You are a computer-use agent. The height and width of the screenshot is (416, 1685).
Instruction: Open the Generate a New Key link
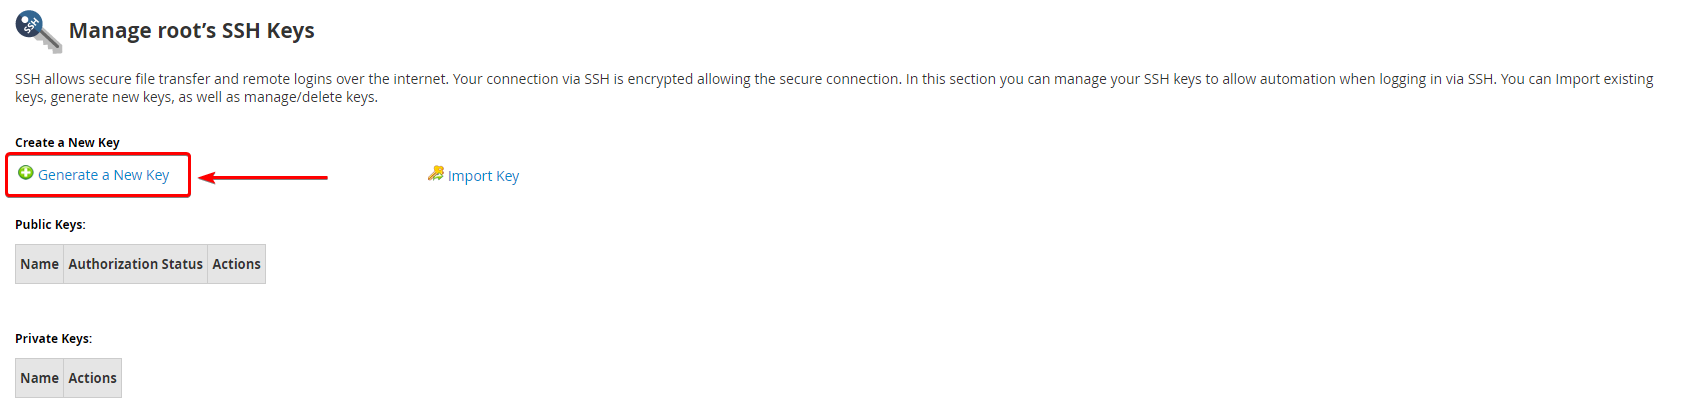click(x=104, y=175)
